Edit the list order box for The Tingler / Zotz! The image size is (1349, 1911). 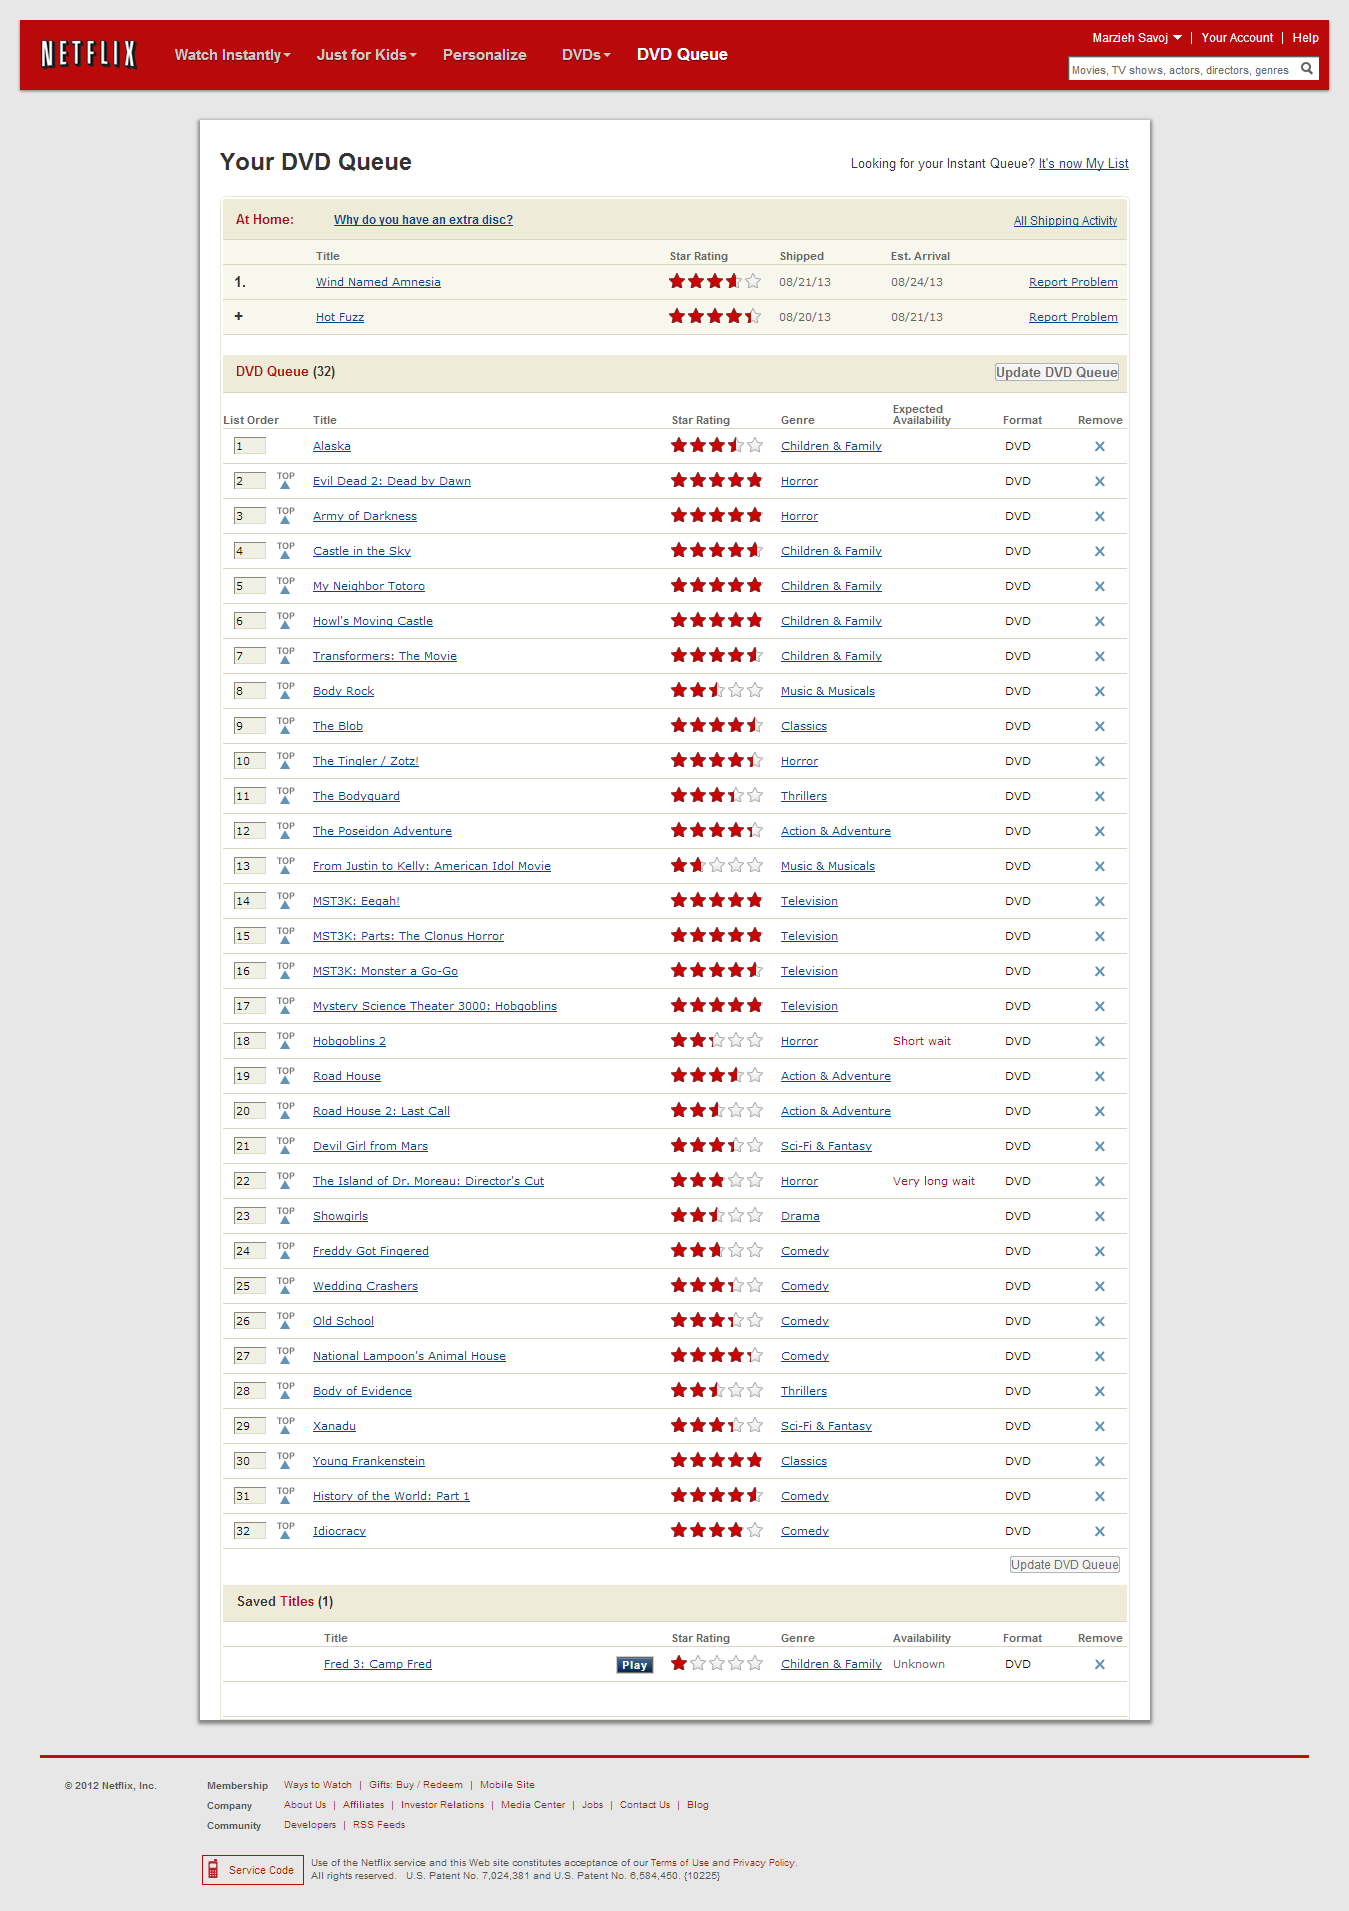249,761
